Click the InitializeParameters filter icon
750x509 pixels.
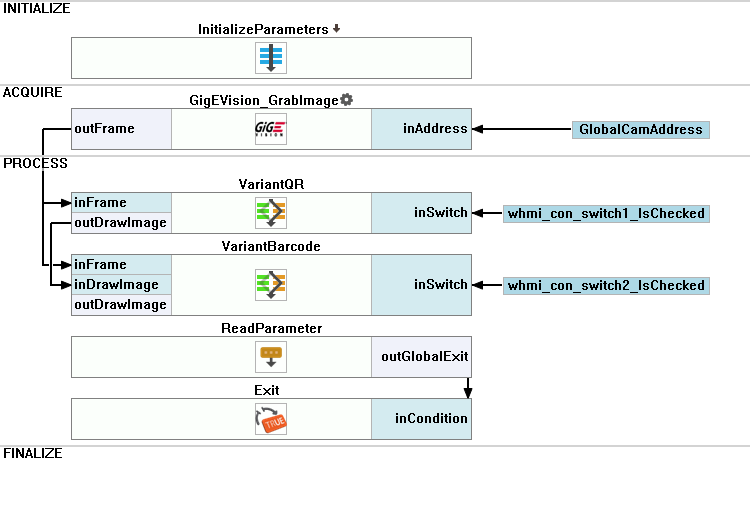point(271,57)
